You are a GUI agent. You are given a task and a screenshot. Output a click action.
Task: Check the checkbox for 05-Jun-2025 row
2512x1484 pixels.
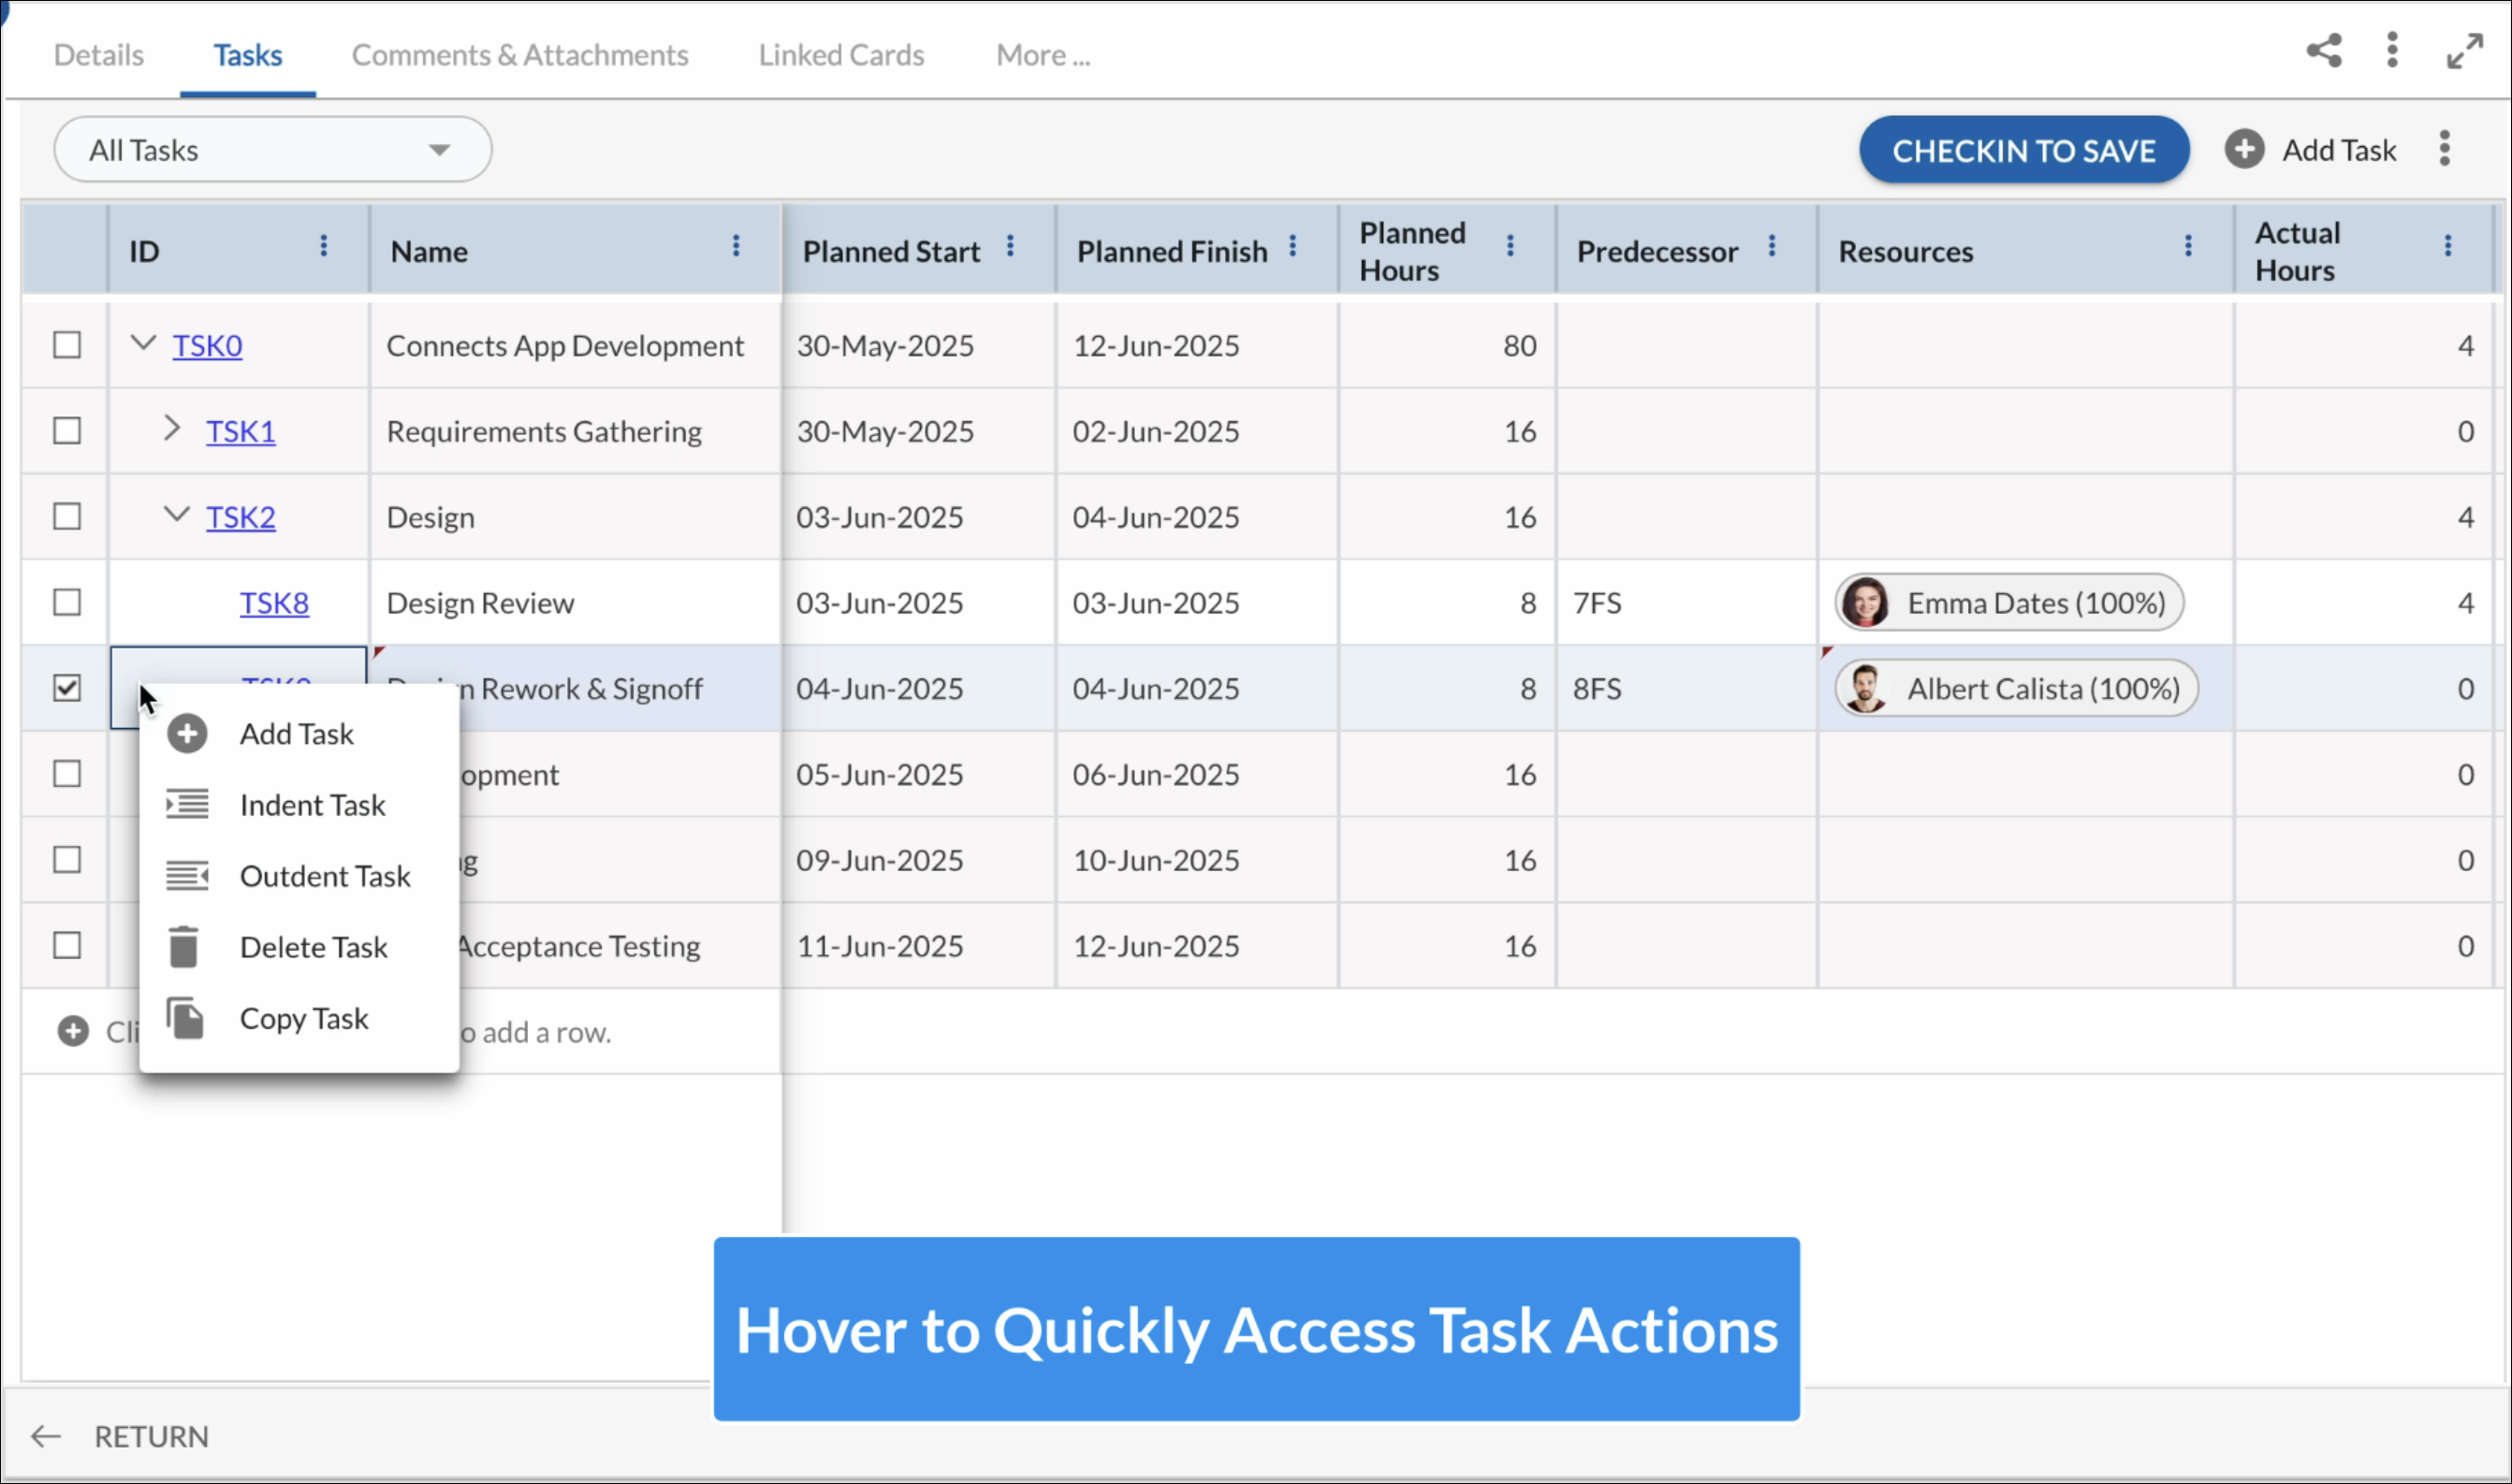click(67, 774)
